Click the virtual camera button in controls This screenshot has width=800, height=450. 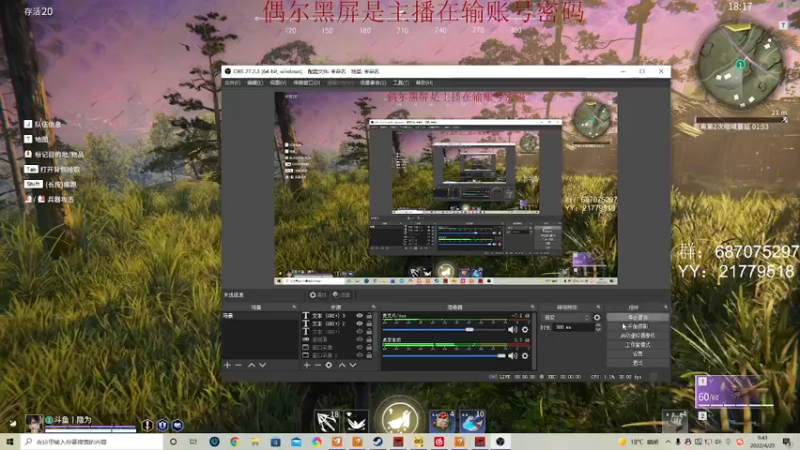(x=638, y=336)
